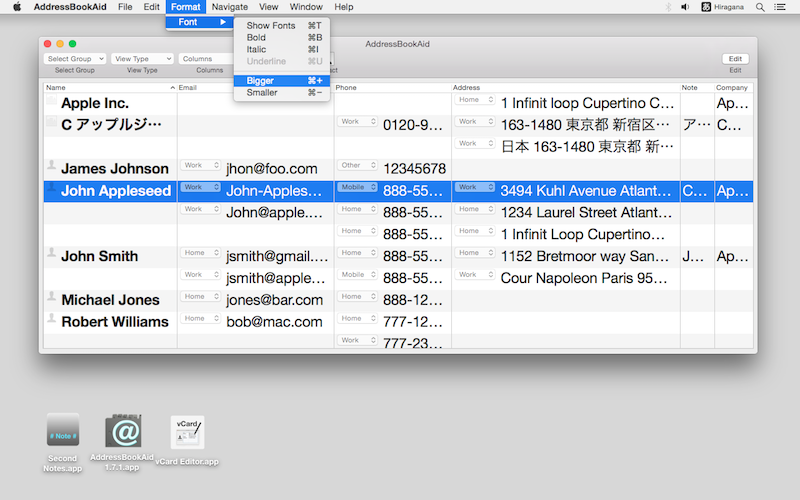
Task: Choose Smaller from the Font submenu
Action: (x=282, y=92)
